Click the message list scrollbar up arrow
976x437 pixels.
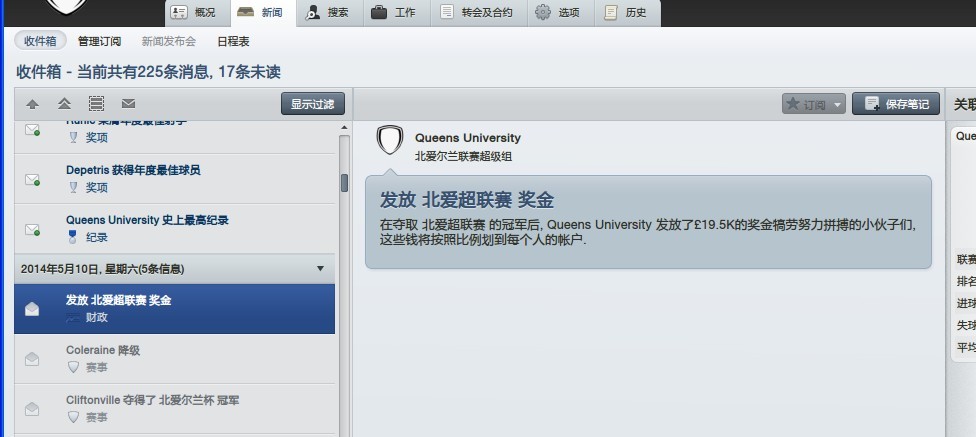(344, 128)
